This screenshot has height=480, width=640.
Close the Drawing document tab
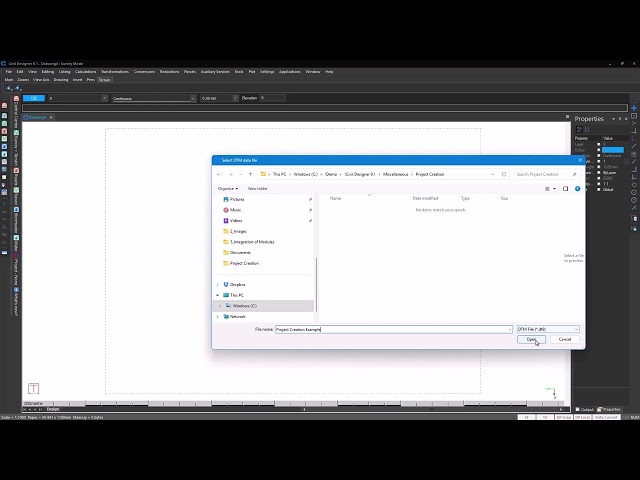(51, 118)
